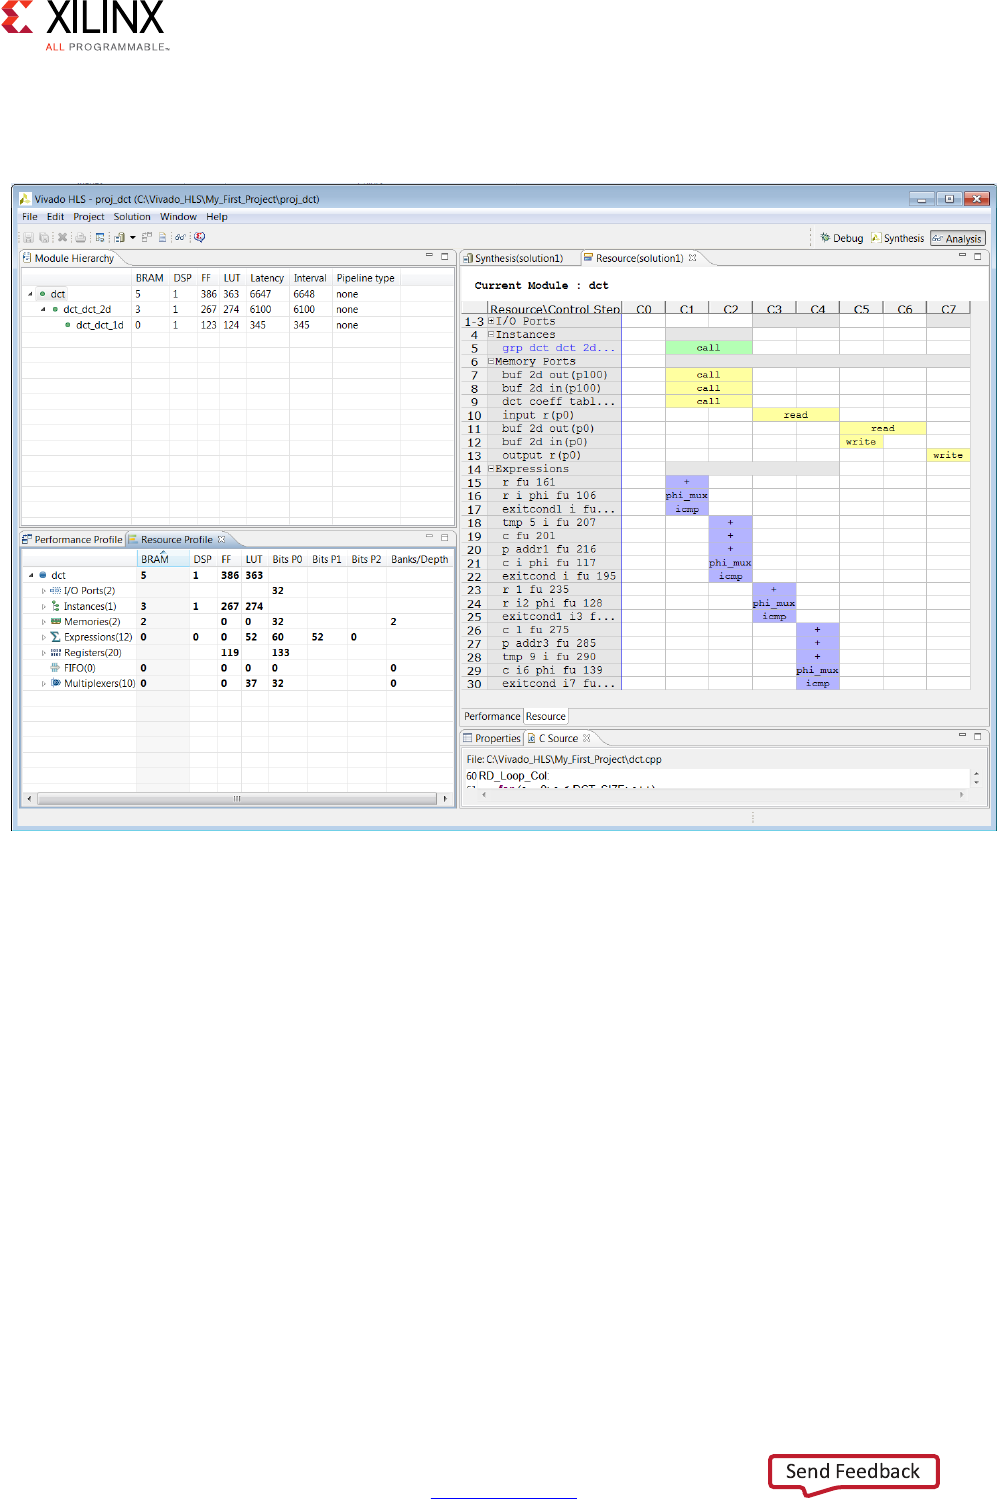The height and width of the screenshot is (1510, 1008).
Task: Click the Latency column header
Action: pos(267,278)
